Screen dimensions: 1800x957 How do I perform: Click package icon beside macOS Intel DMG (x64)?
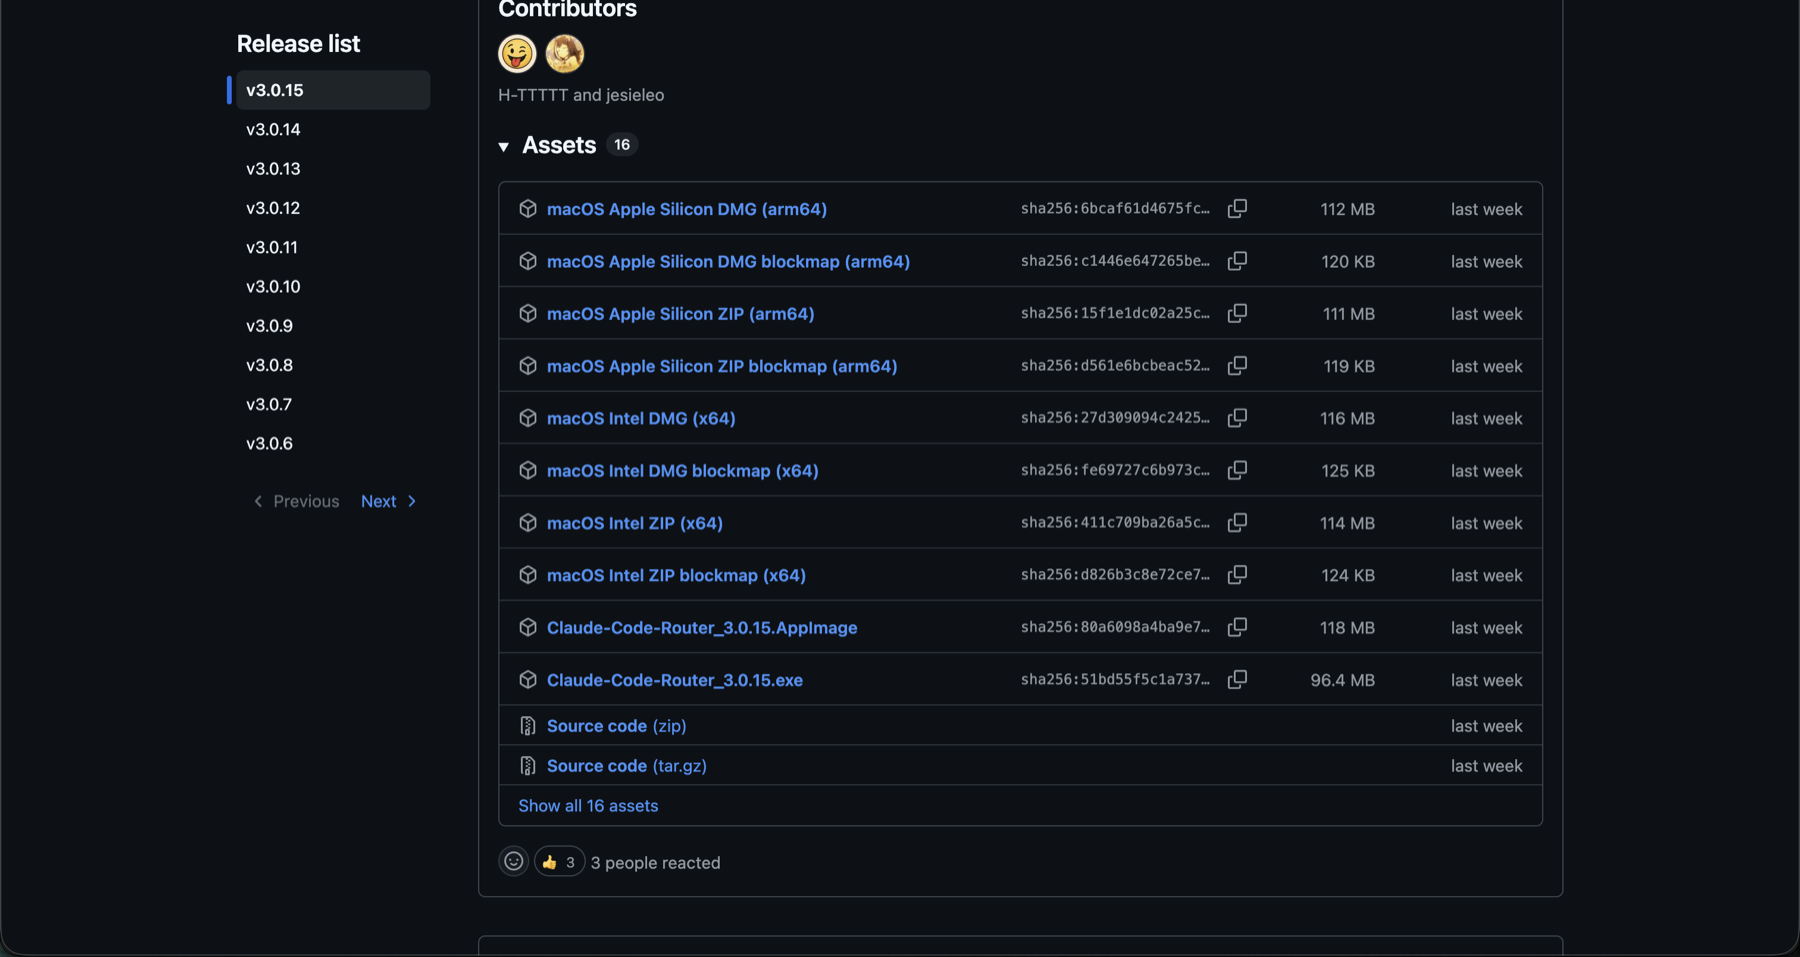click(528, 418)
